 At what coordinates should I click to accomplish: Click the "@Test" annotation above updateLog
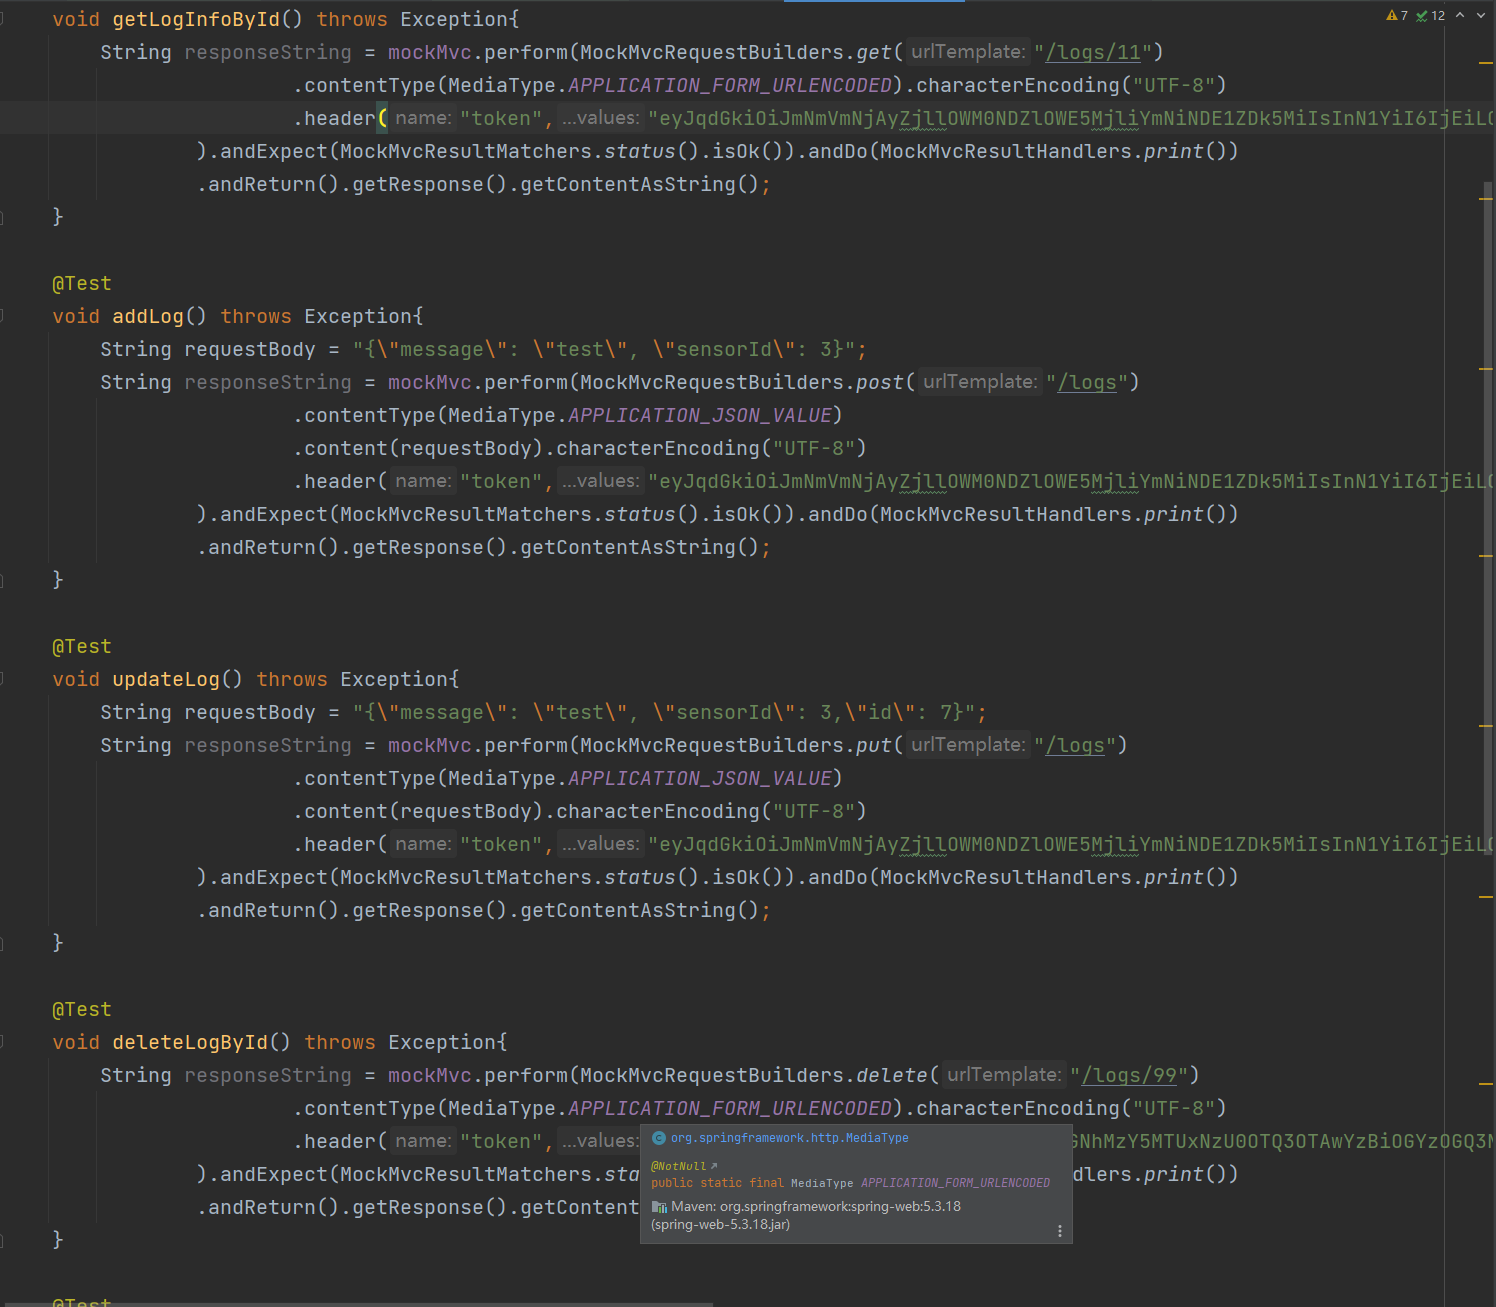pos(82,646)
